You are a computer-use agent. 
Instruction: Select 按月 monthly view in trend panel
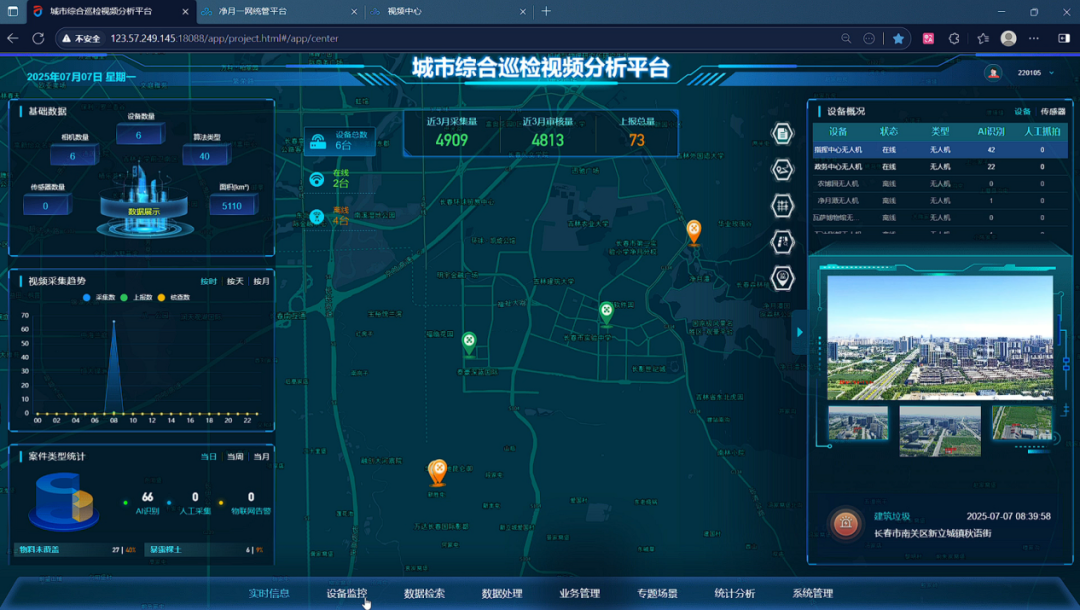(x=261, y=281)
